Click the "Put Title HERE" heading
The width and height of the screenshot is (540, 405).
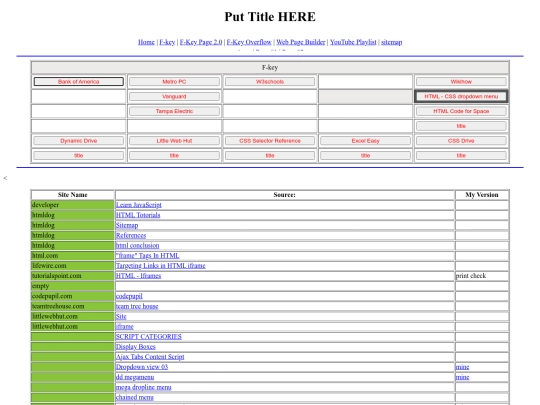tap(270, 17)
